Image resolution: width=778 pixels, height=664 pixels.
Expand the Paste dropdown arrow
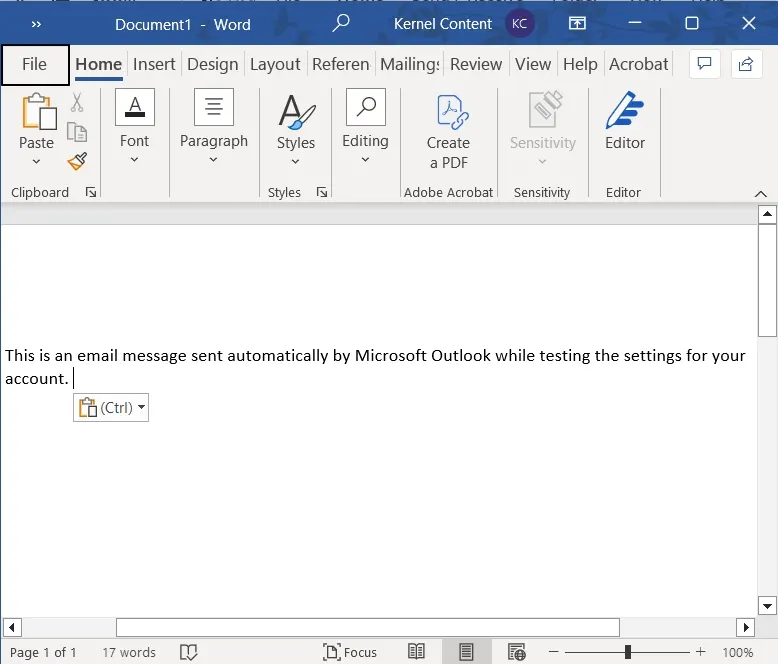tap(36, 161)
